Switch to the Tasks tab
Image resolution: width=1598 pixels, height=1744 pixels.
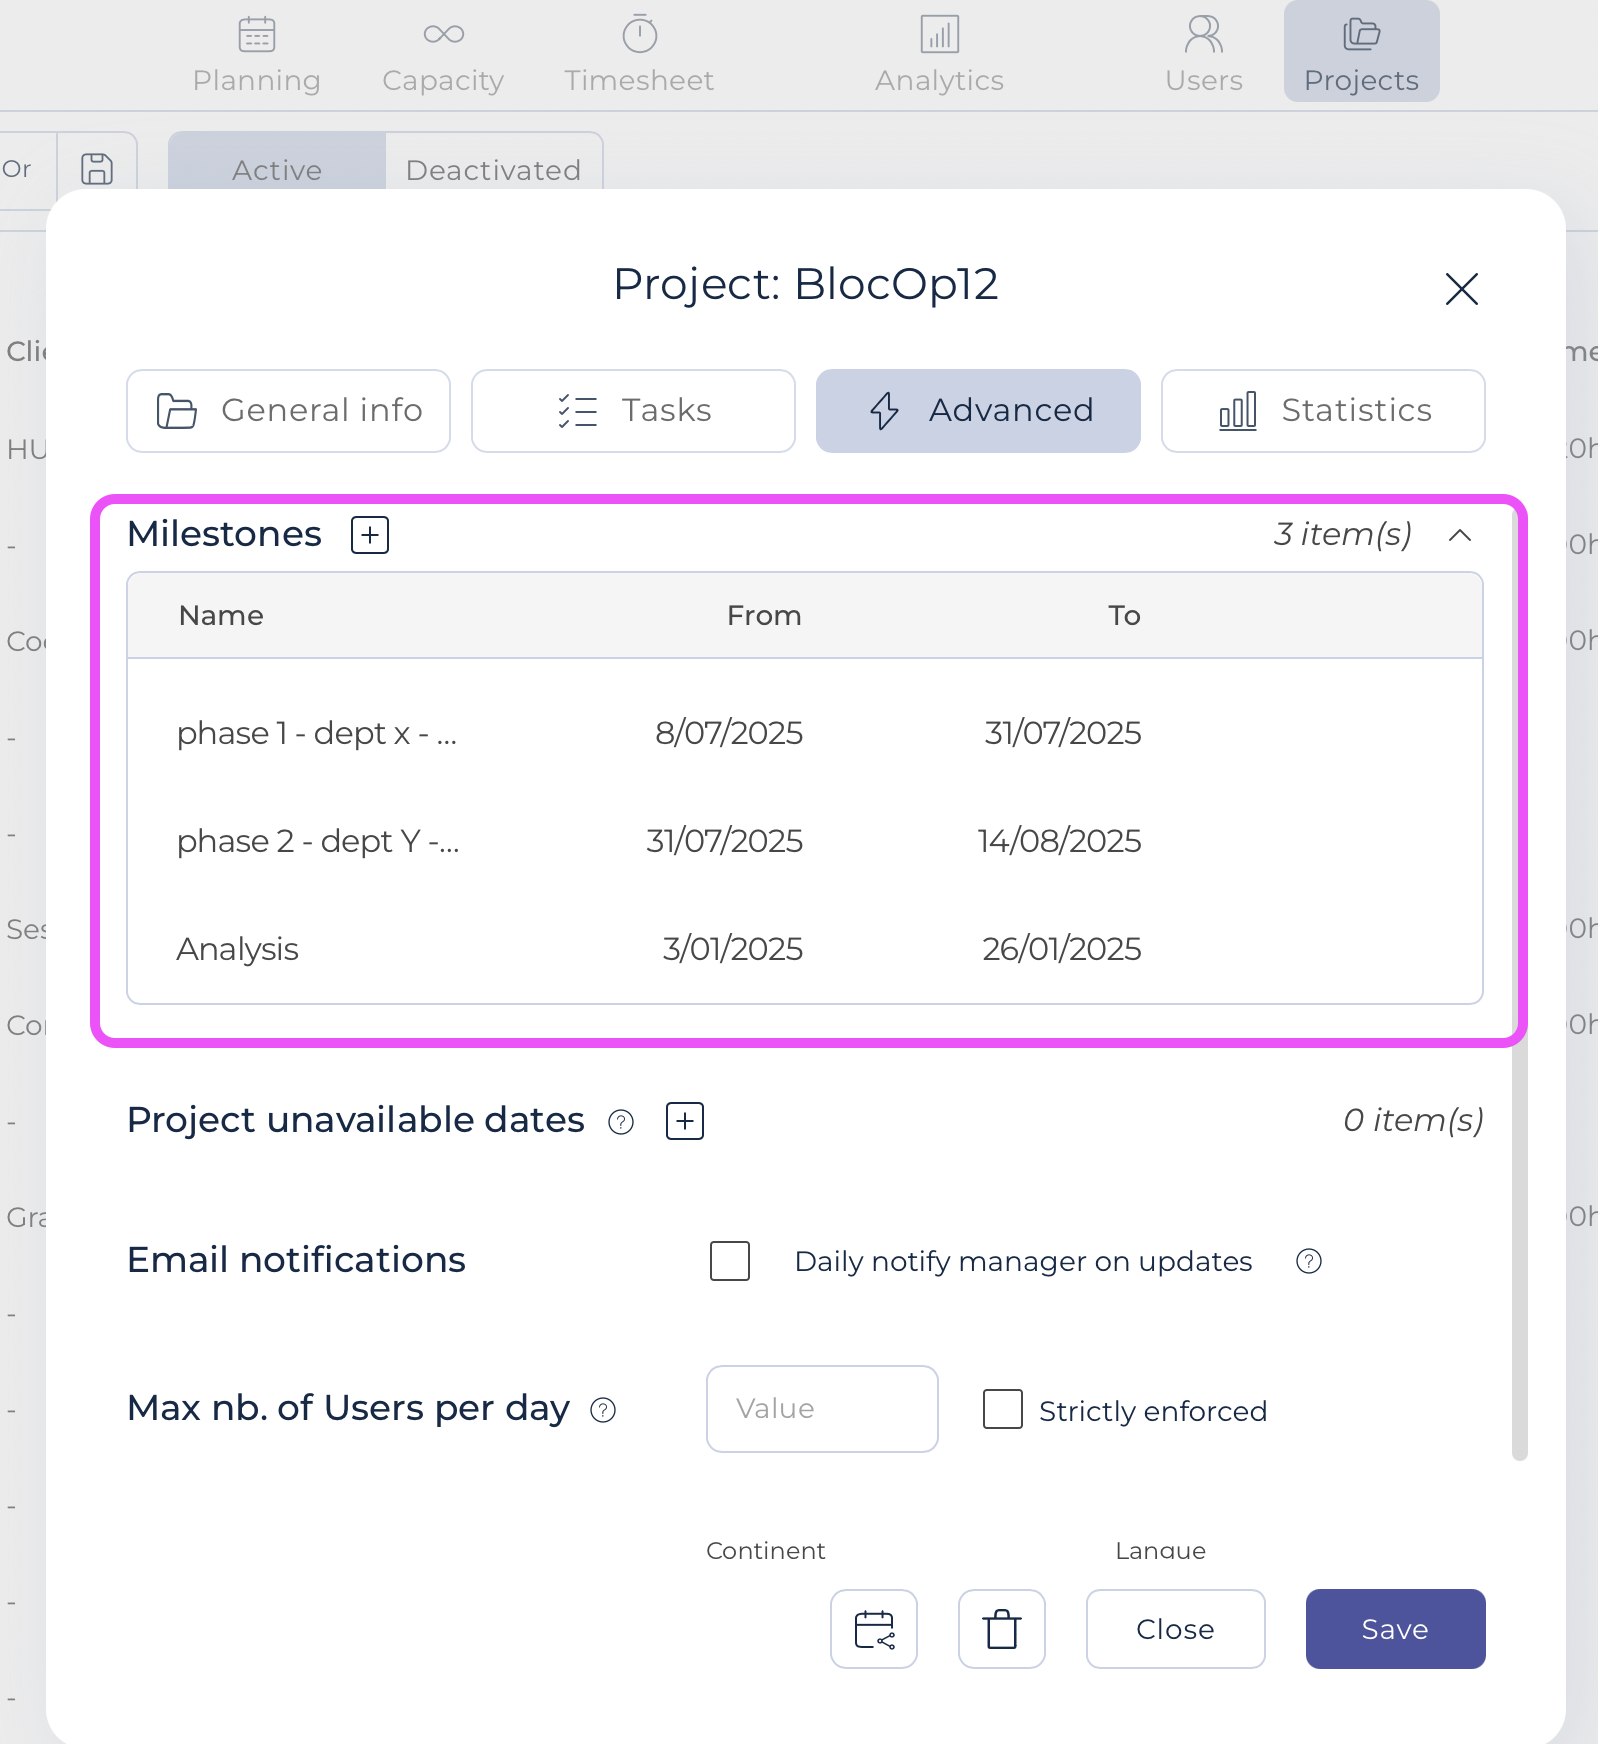pyautogui.click(x=633, y=411)
